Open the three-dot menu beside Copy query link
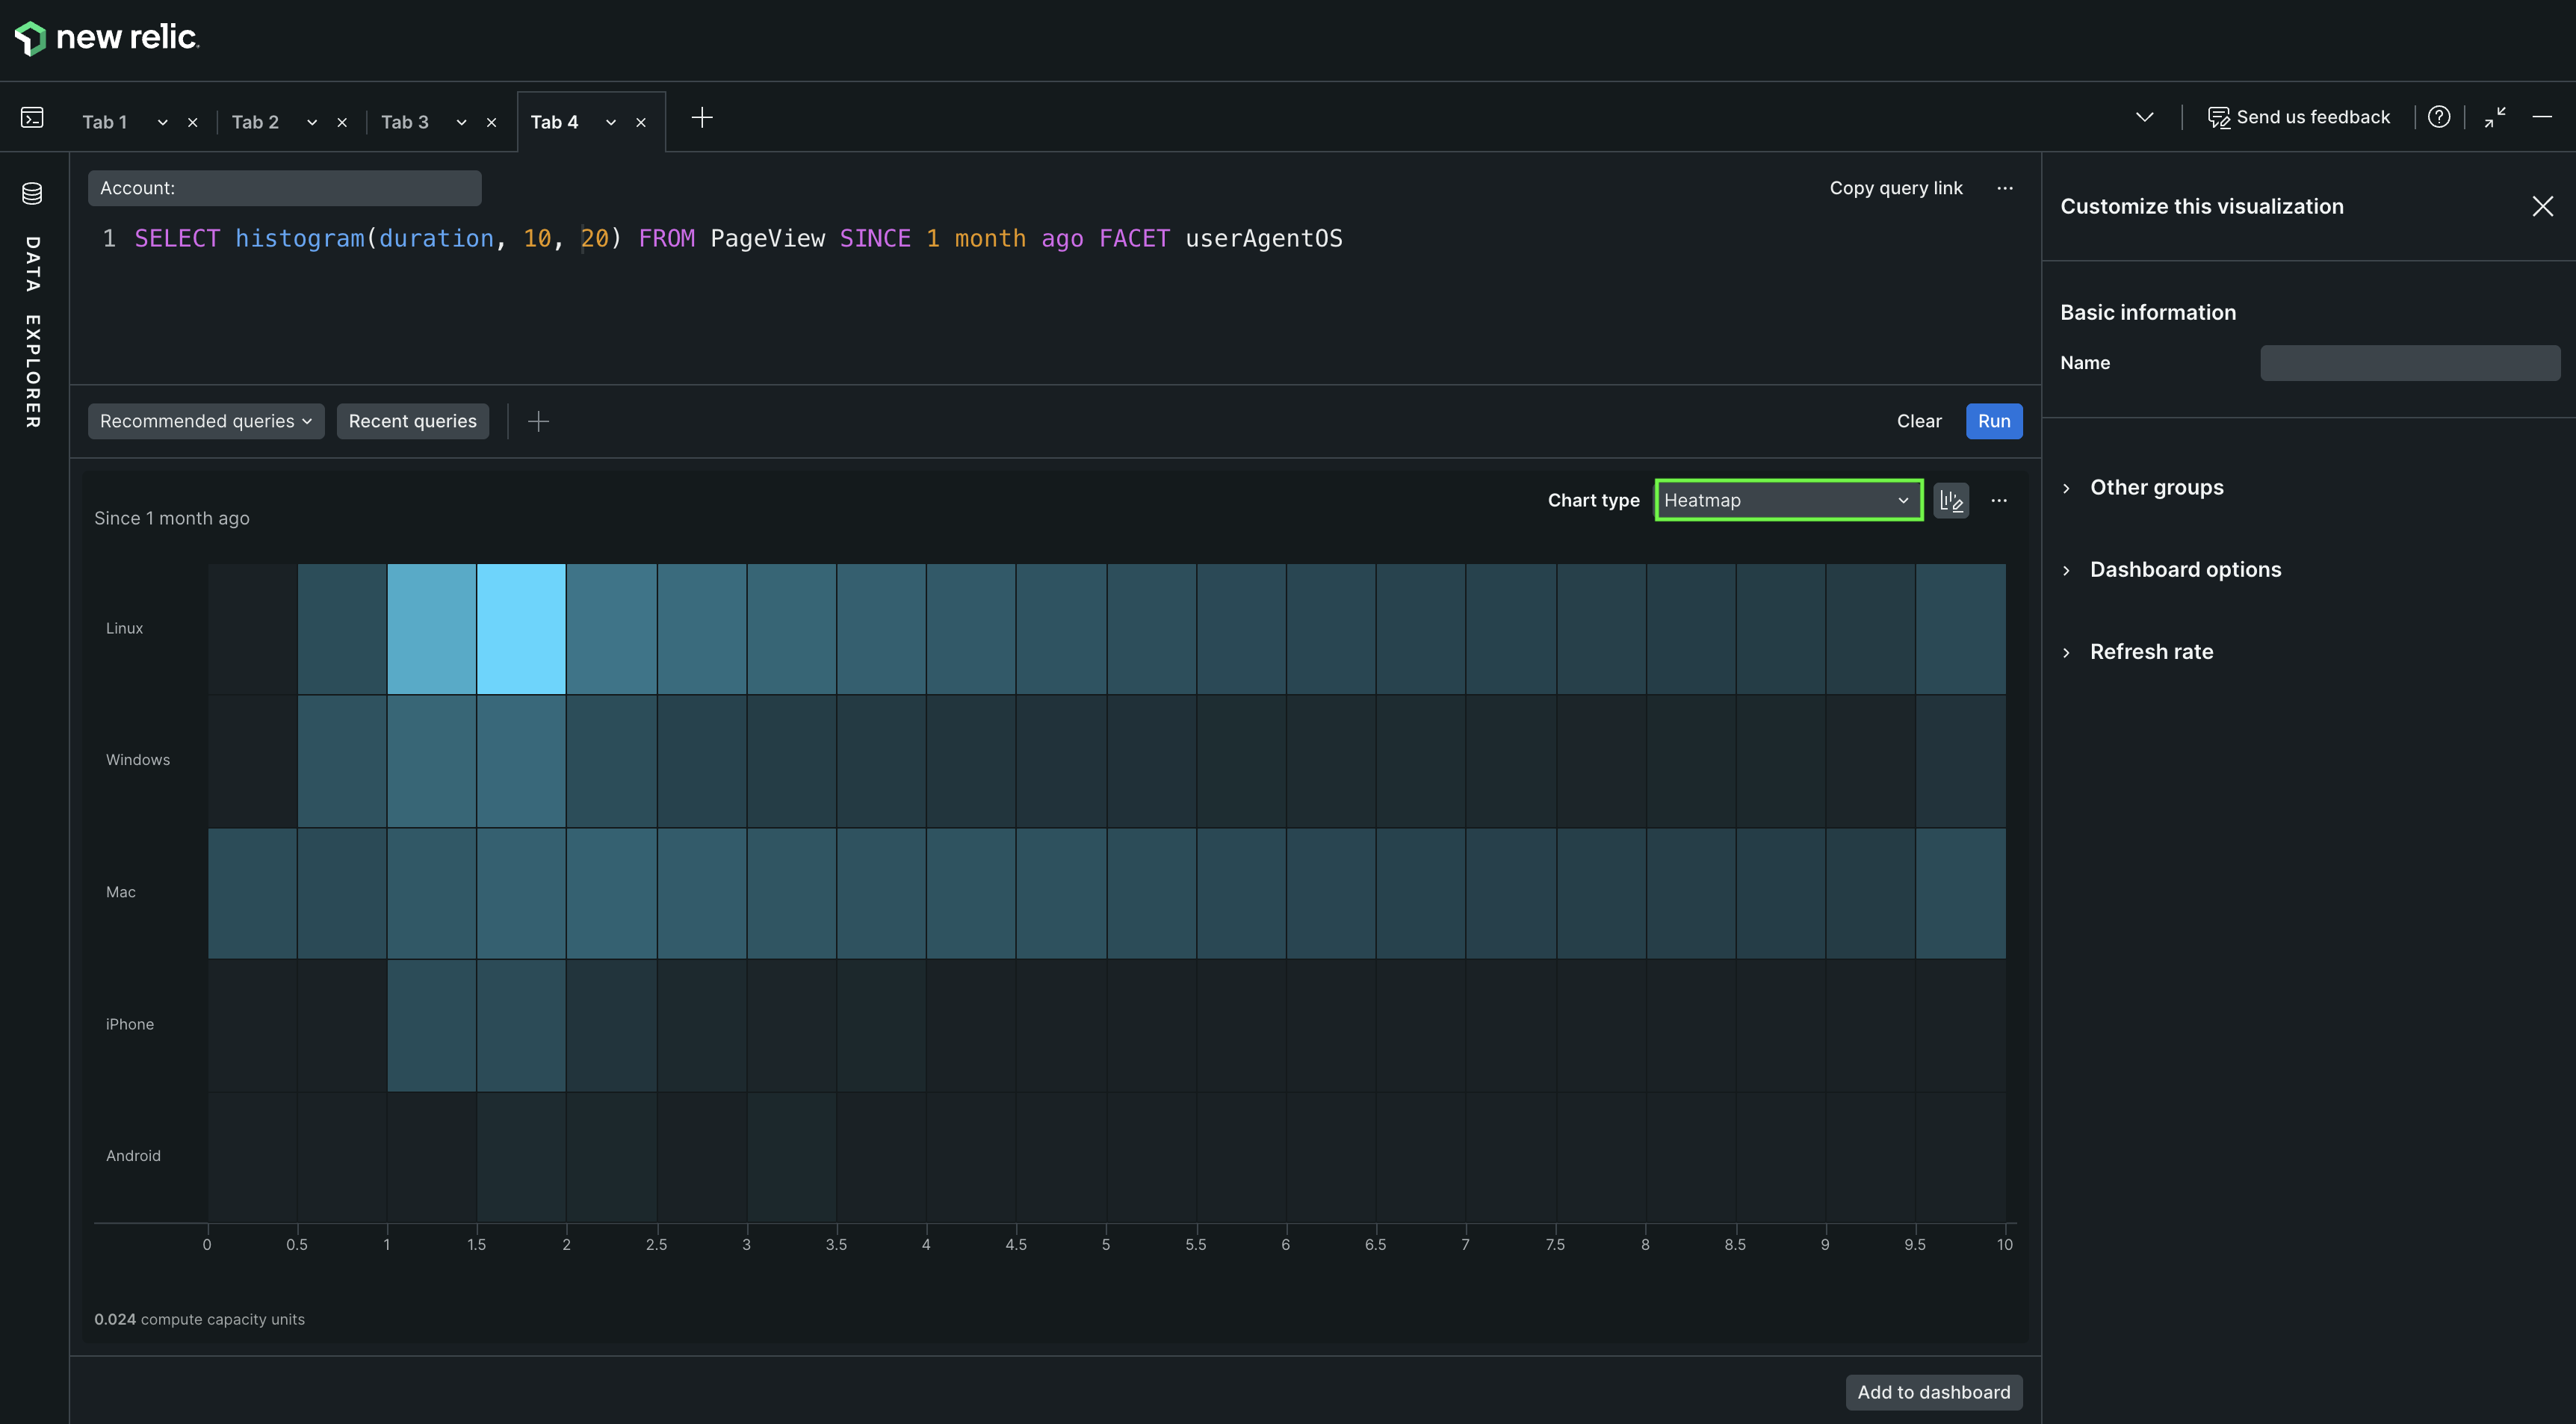 [x=2004, y=188]
